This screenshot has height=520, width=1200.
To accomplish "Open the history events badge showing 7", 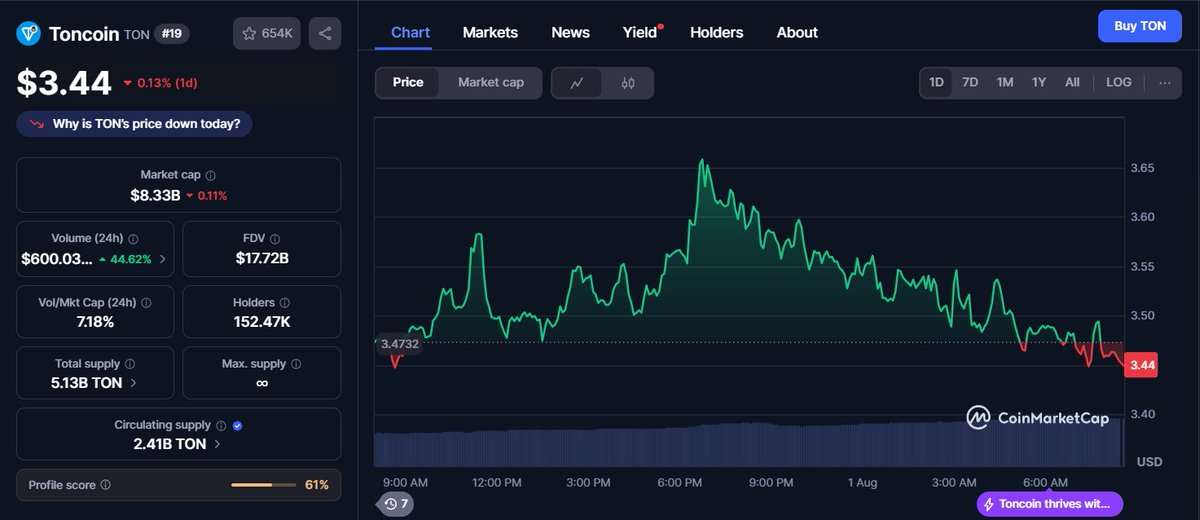I will tap(395, 504).
